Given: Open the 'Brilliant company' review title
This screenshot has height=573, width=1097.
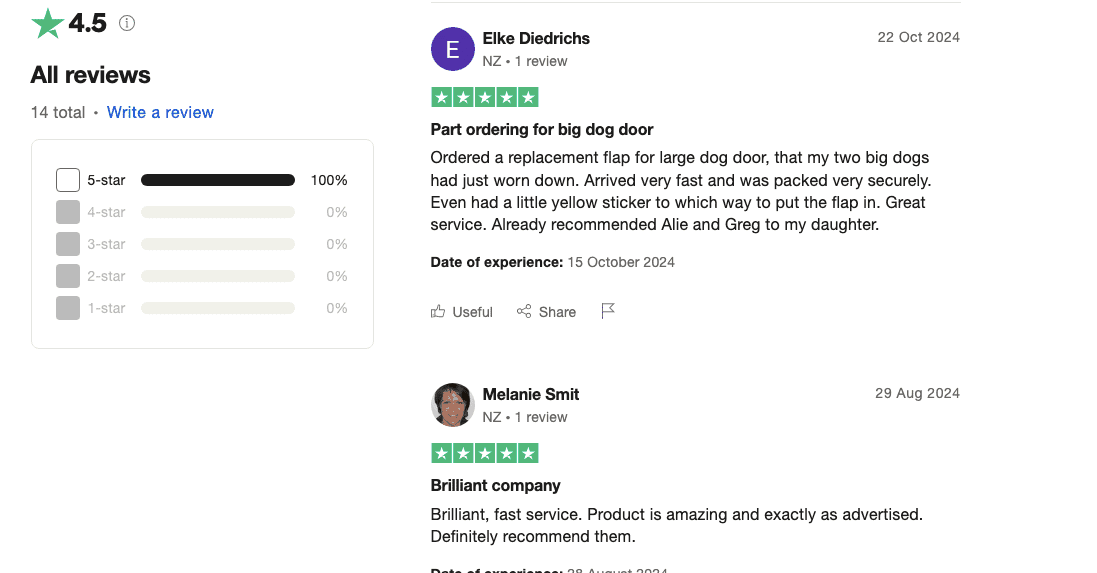Looking at the screenshot, I should 495,485.
